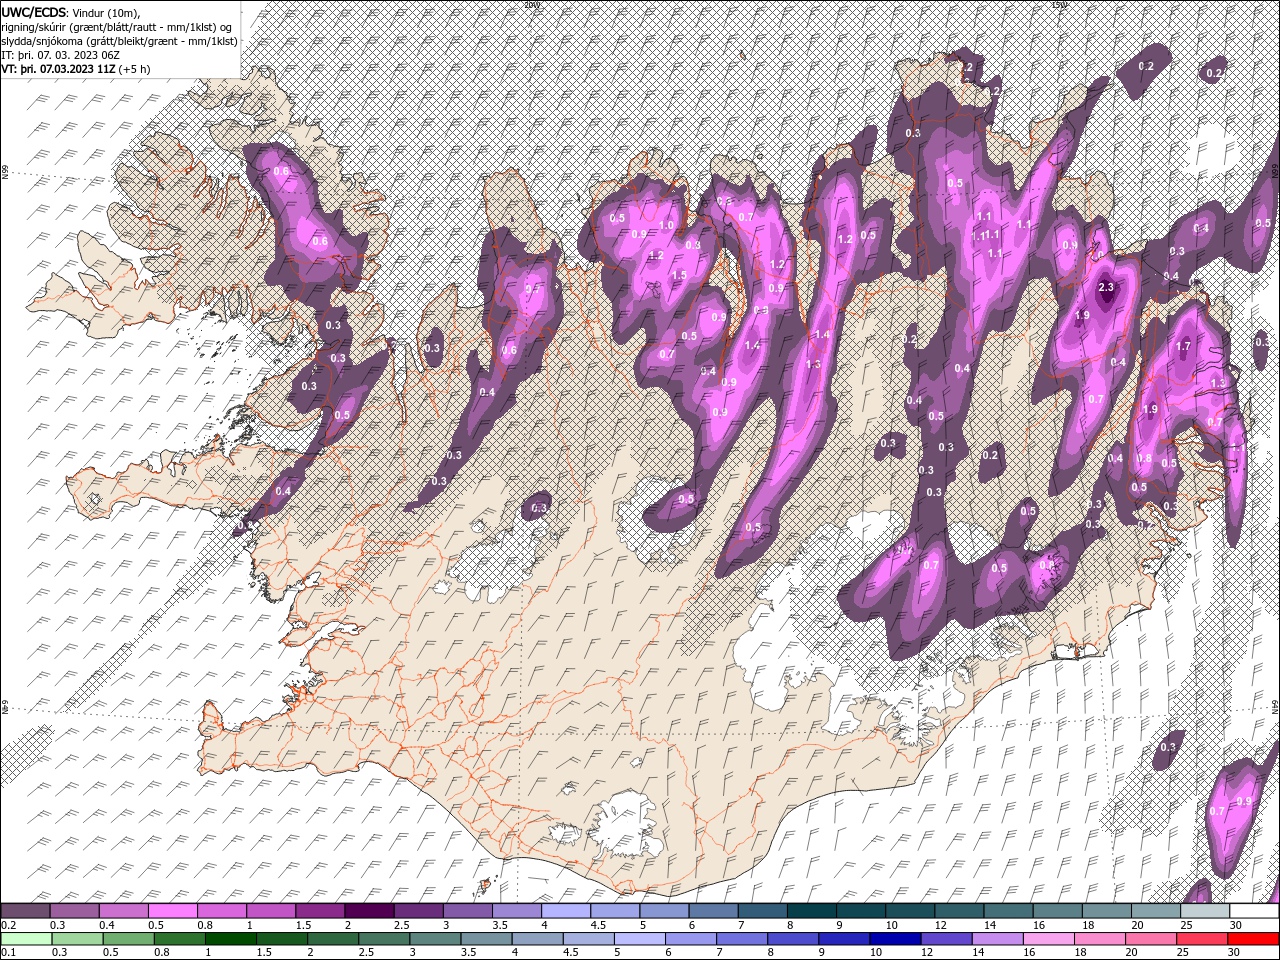1280x960 pixels.
Task: Click the 'rigning/skúrir (grænt/blátt/rautt' header line
Action: (117, 27)
